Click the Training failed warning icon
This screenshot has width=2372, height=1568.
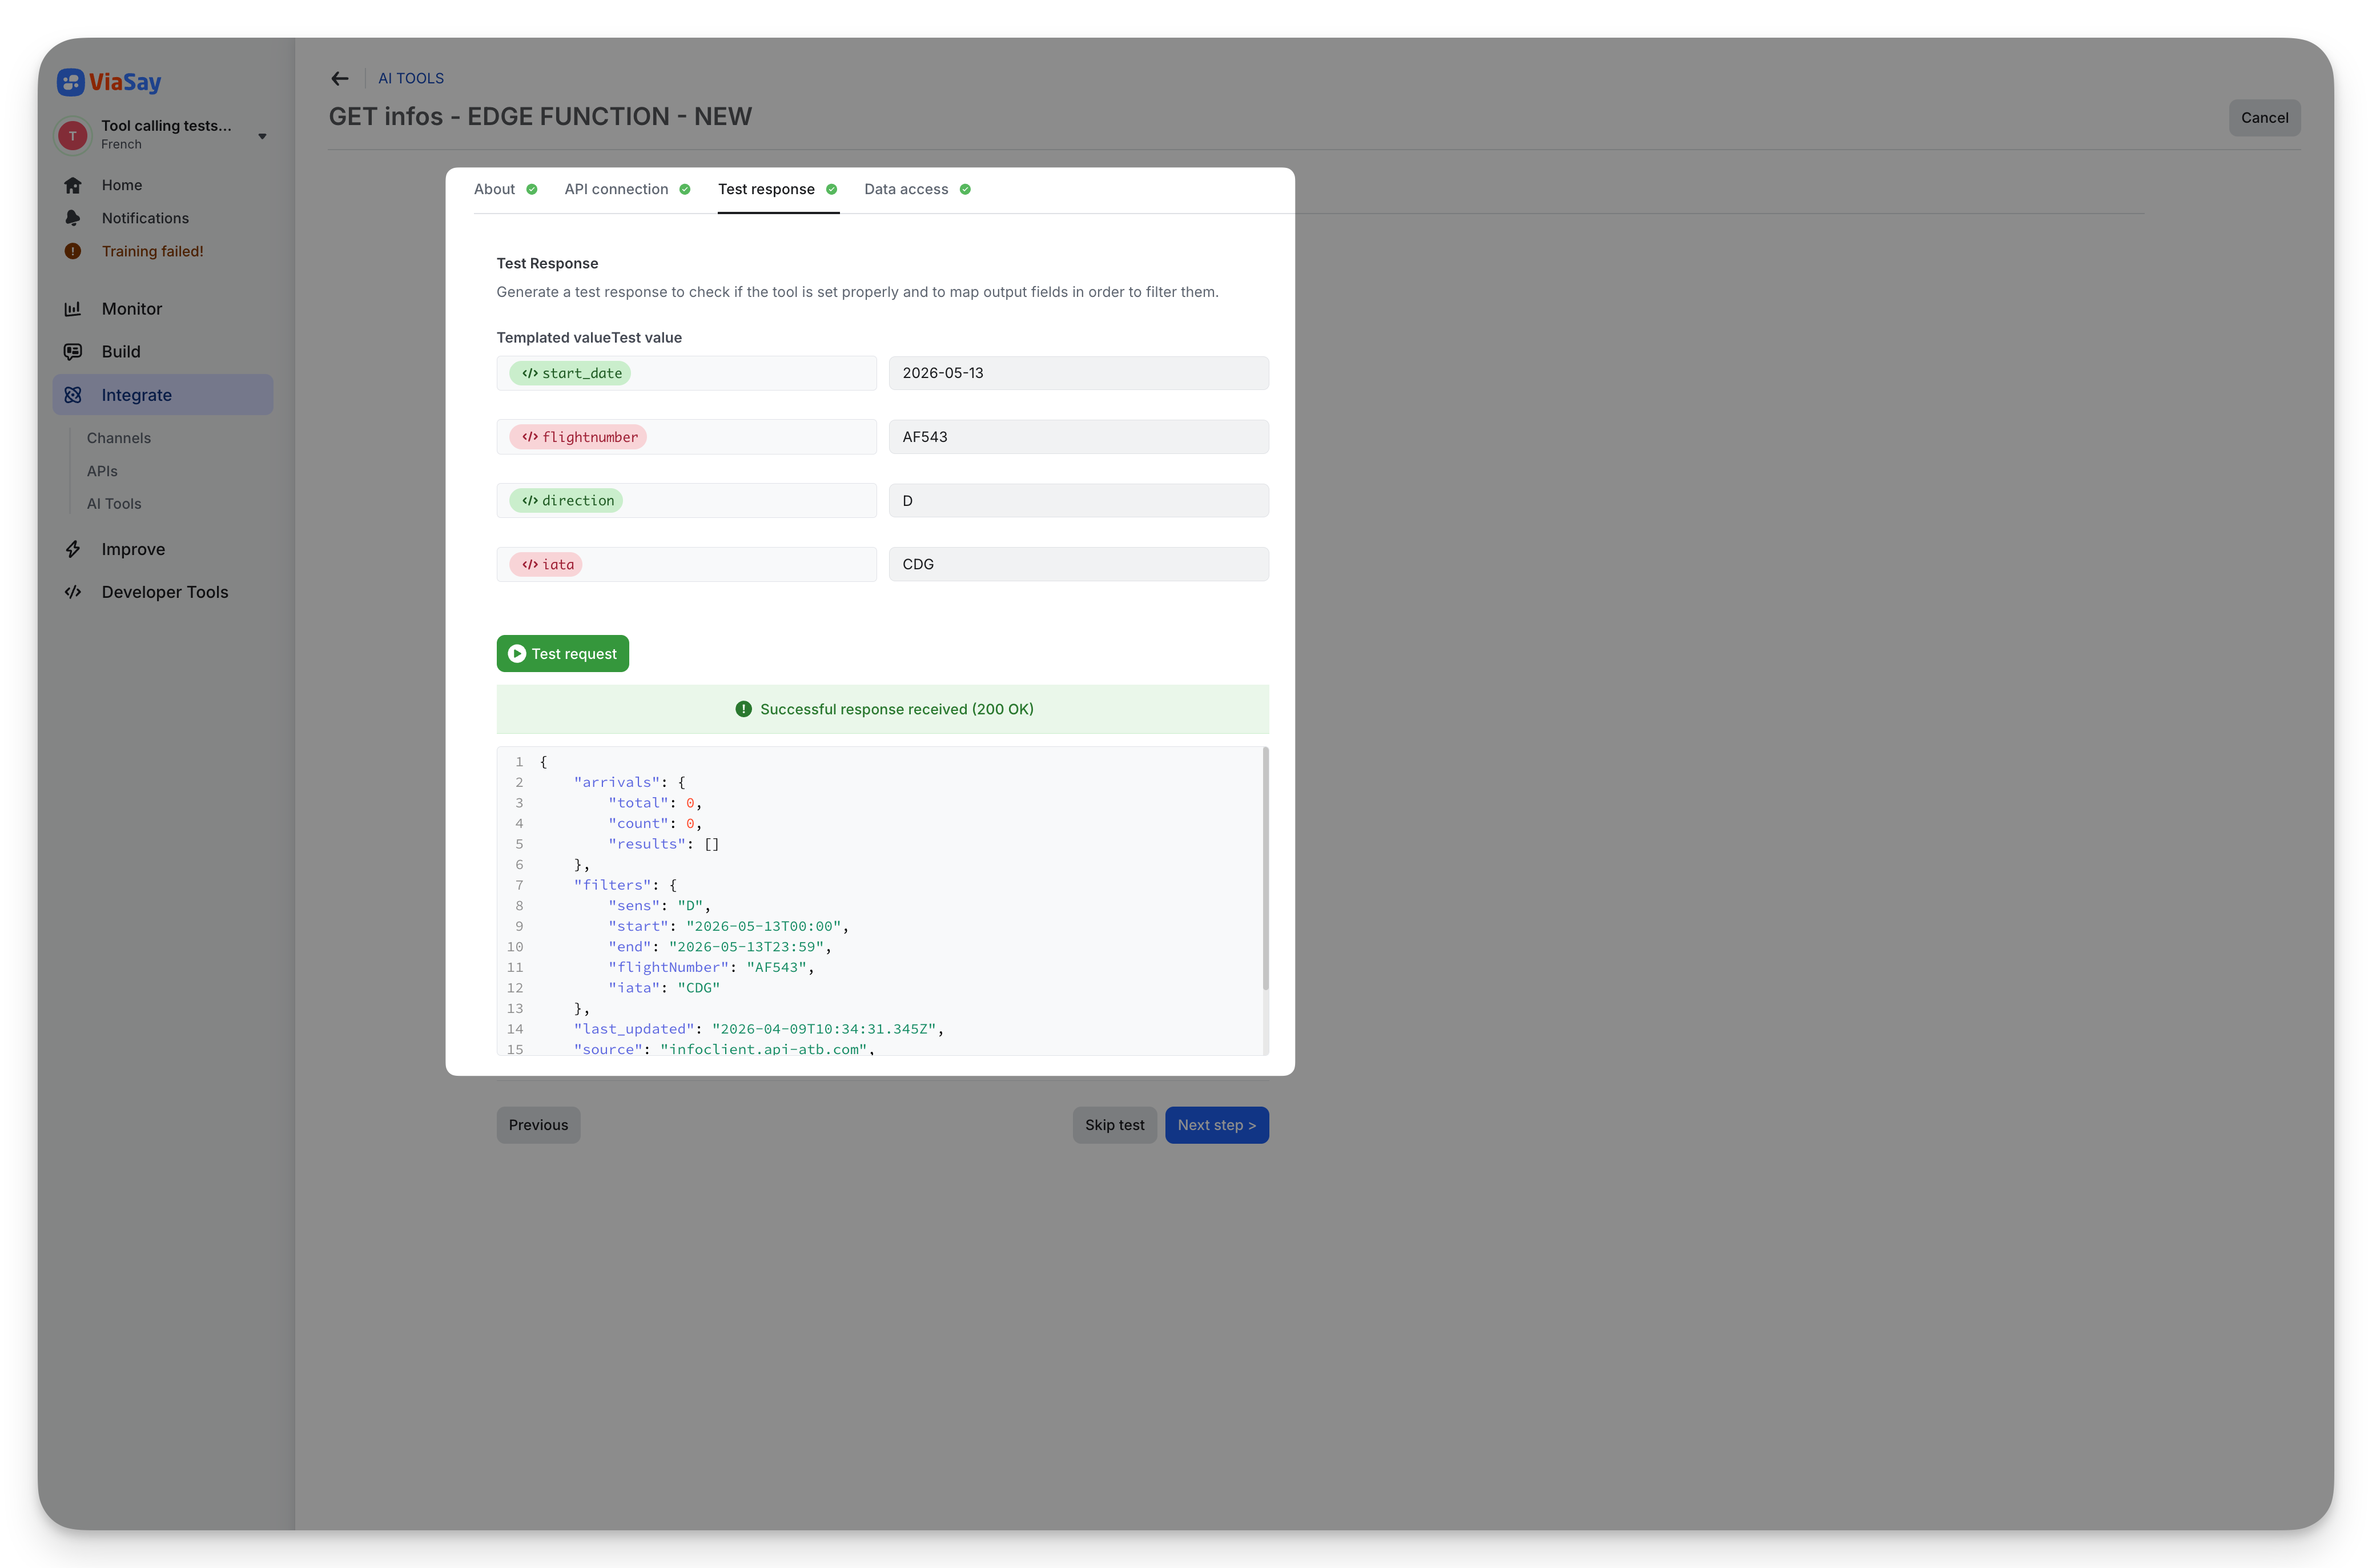pos(73,251)
